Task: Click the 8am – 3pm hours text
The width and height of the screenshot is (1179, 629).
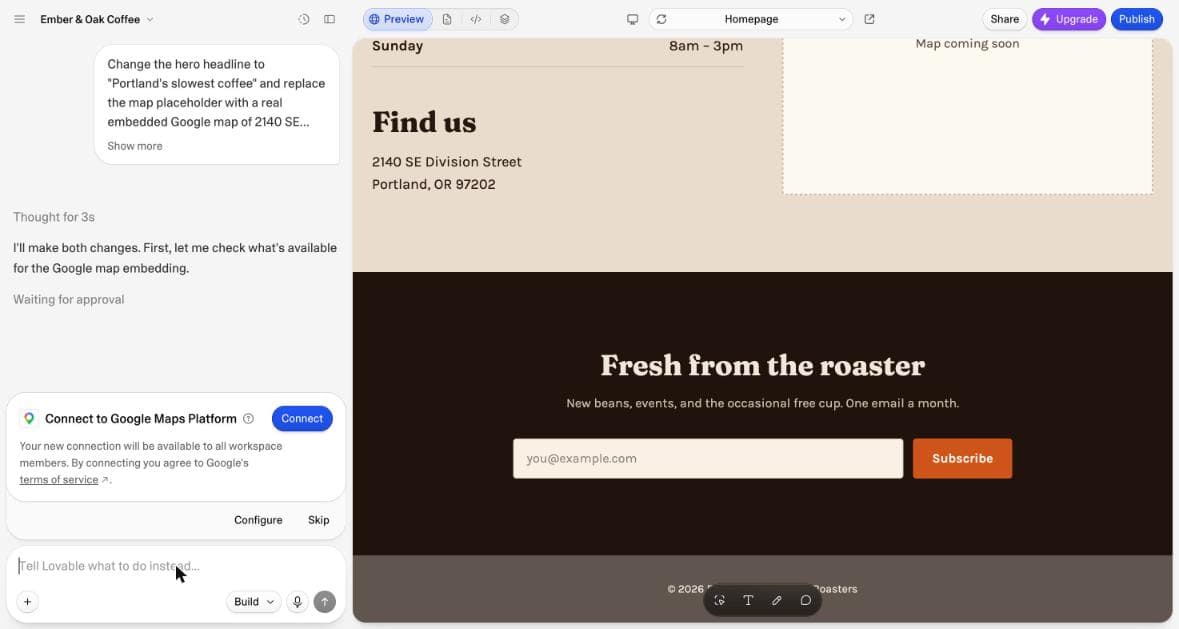Action: tap(705, 46)
